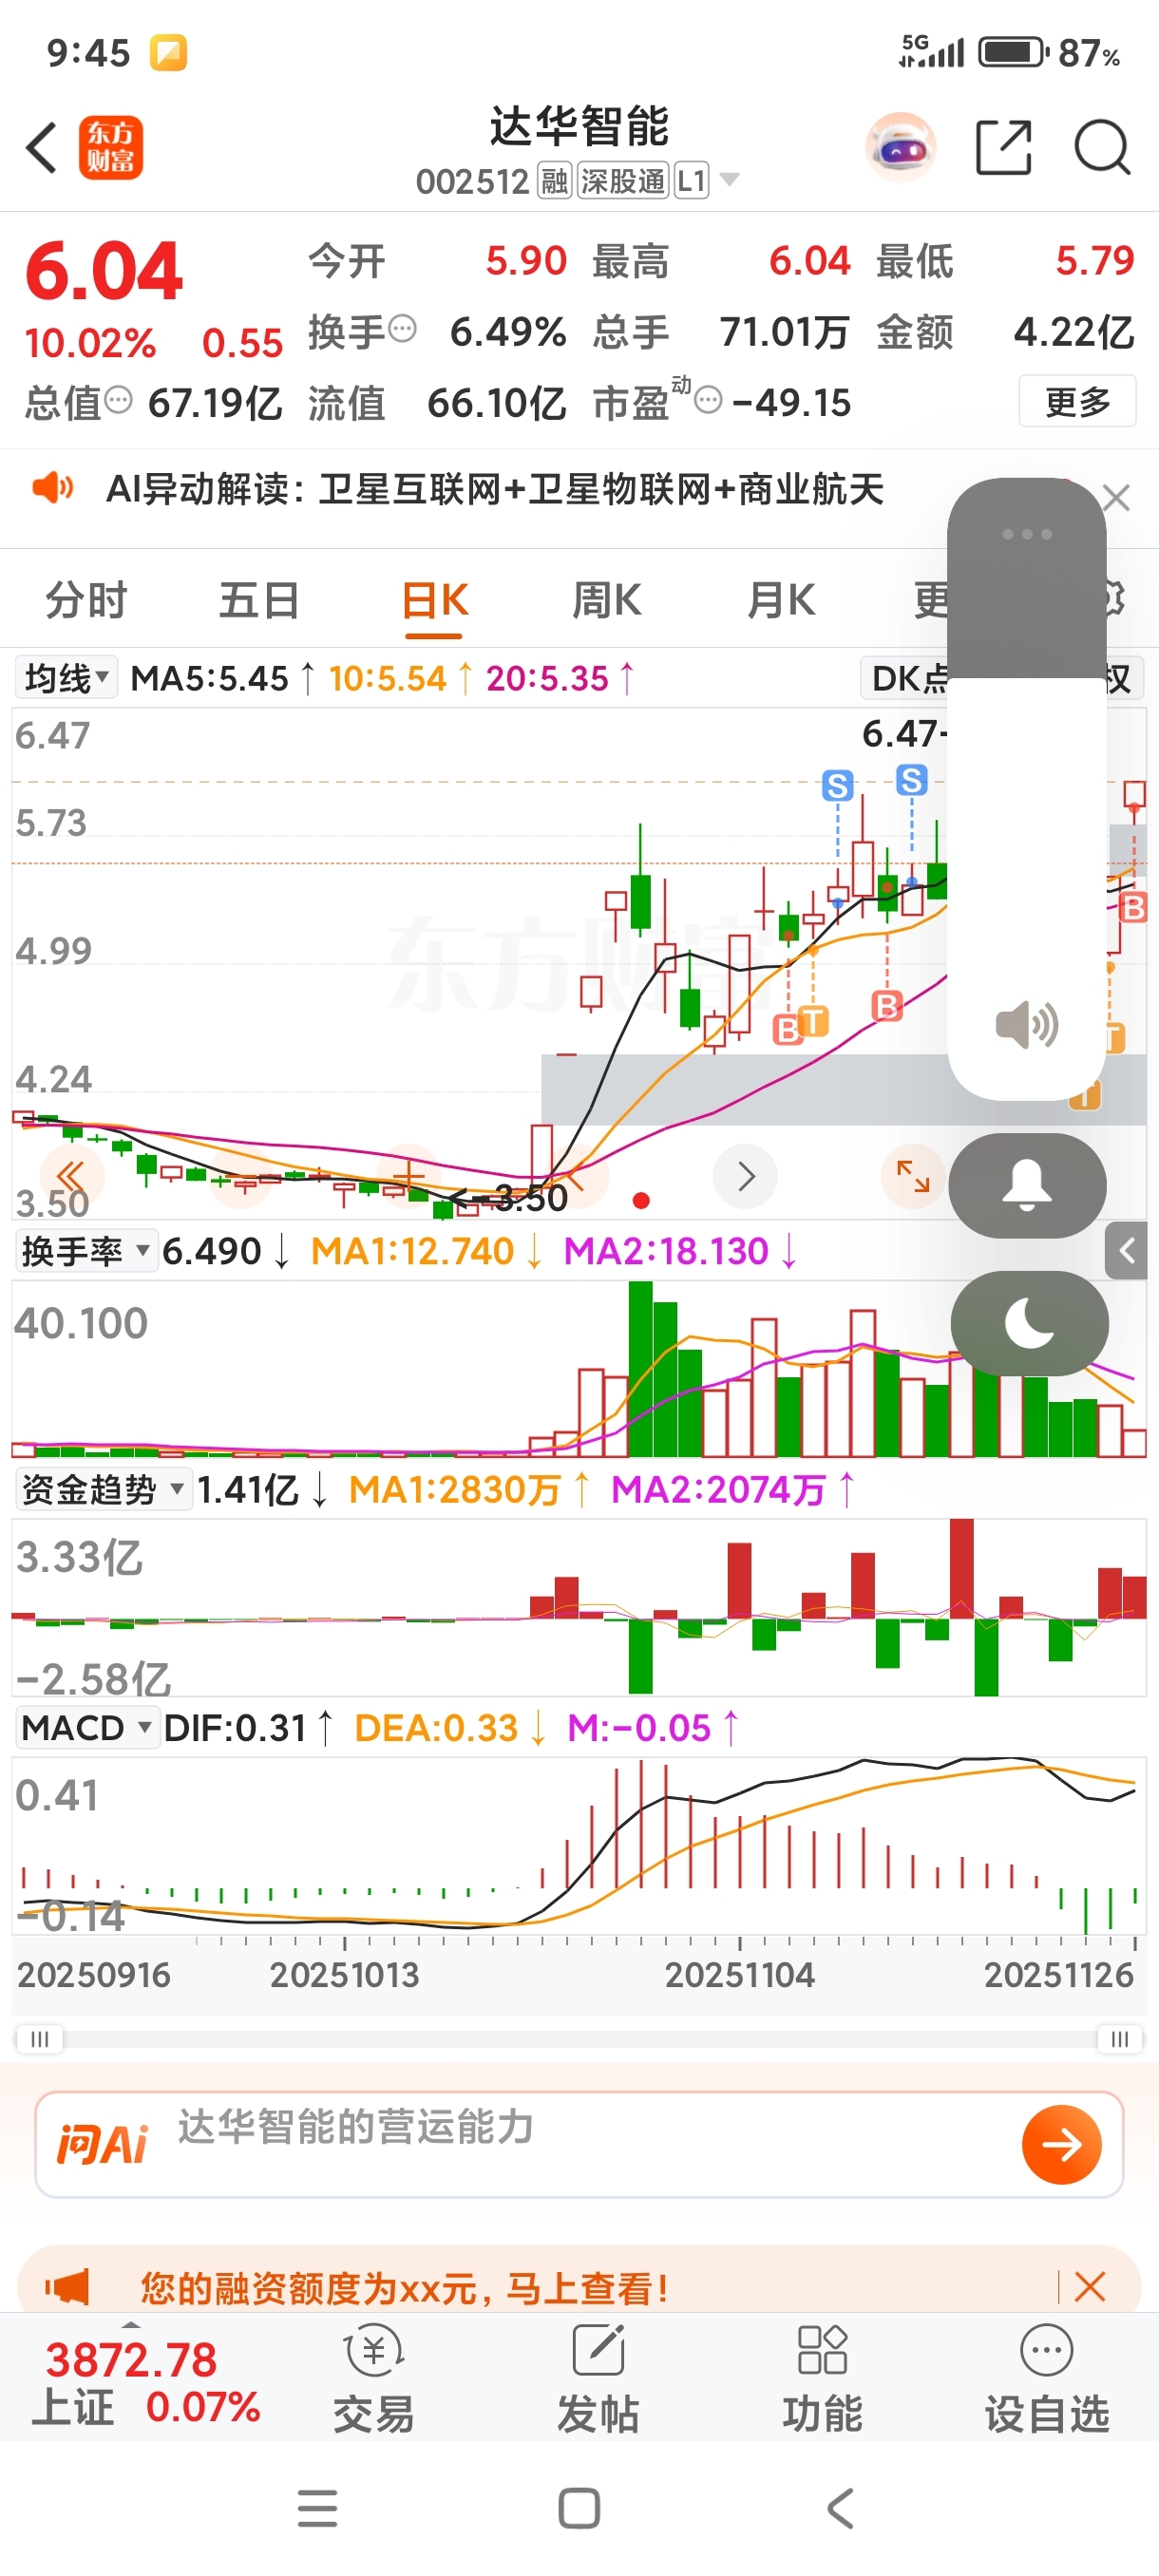Switch to the 月K tab
The width and height of the screenshot is (1159, 2576).
pyautogui.click(x=780, y=601)
